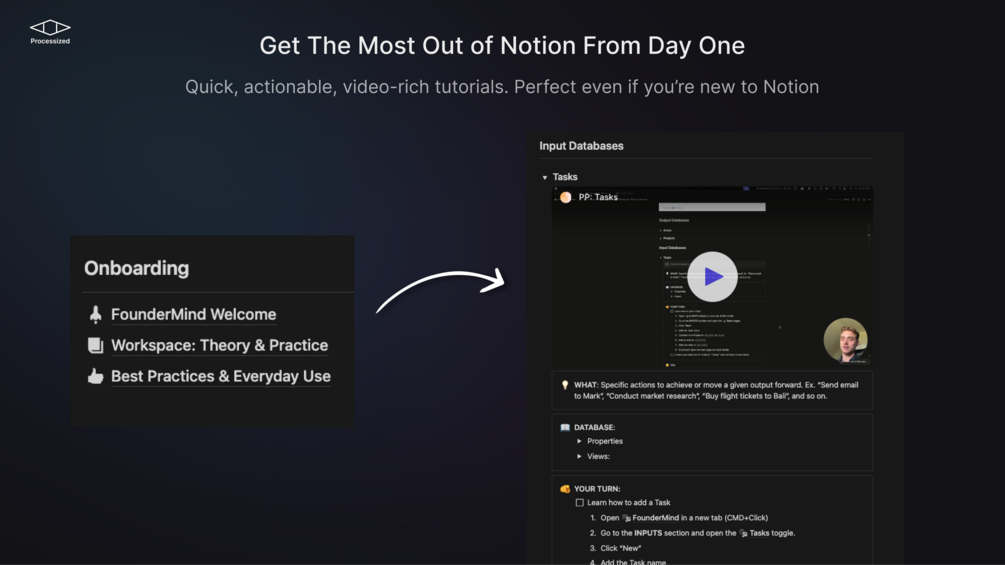Click the book icon beside DATABASE
The height and width of the screenshot is (565, 1005).
(x=565, y=427)
